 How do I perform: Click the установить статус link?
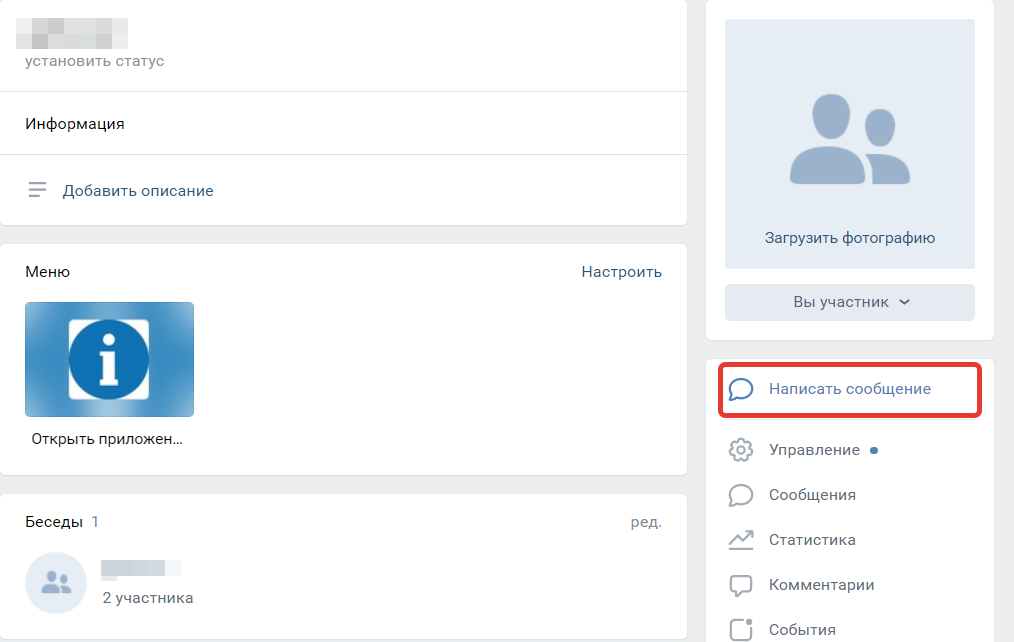[x=95, y=61]
